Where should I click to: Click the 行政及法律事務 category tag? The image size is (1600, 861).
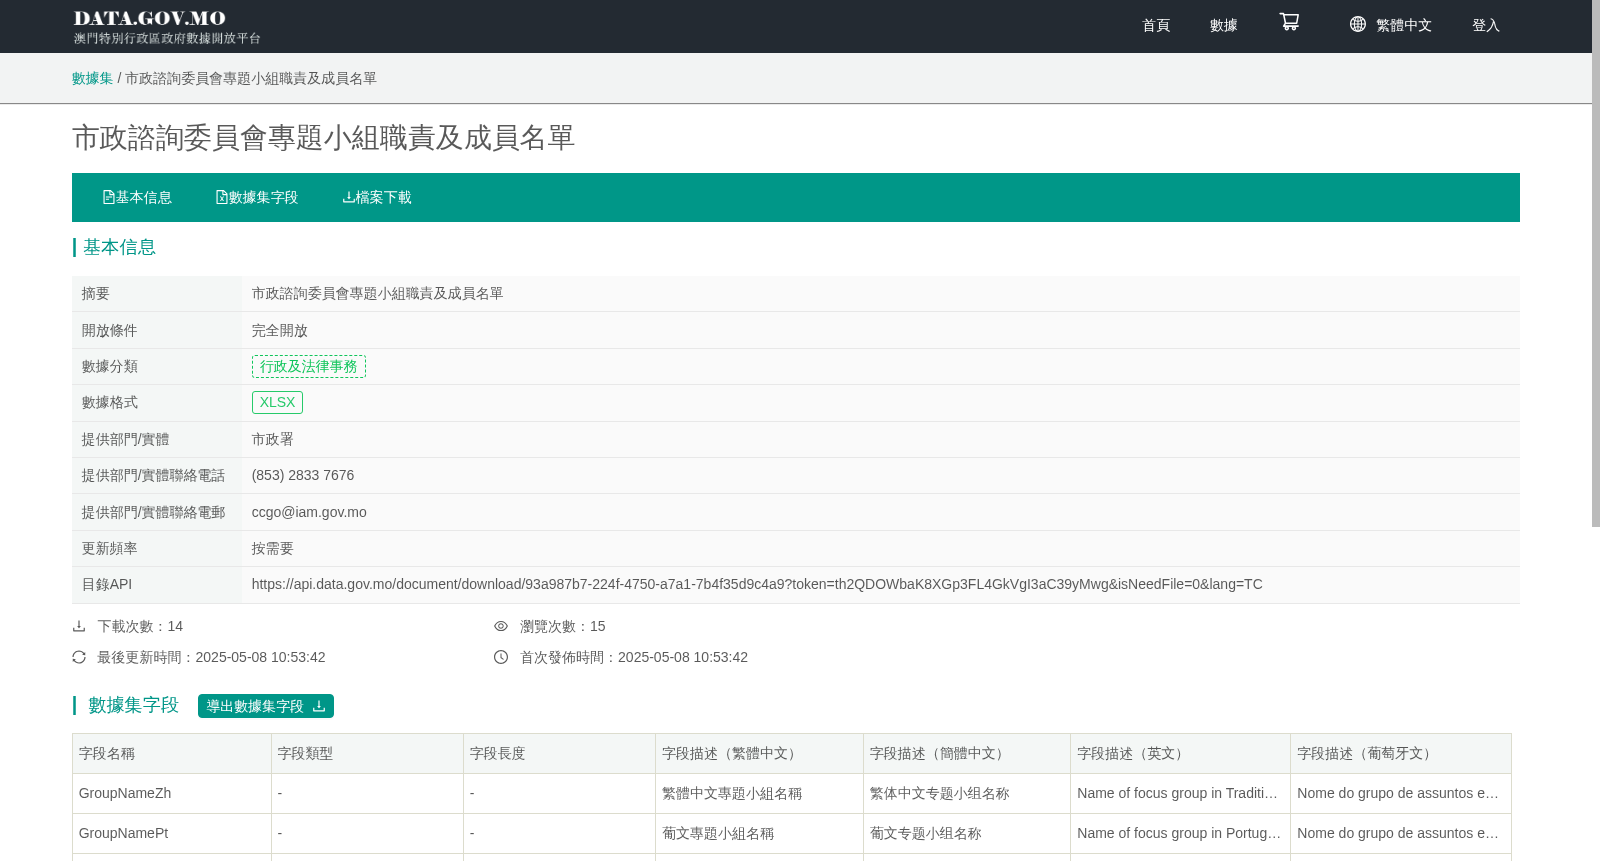tap(309, 366)
